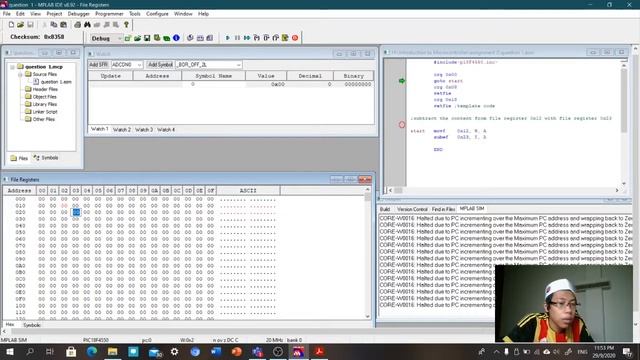Switch to the Watch 4 tab
The image size is (640, 360).
[166, 129]
